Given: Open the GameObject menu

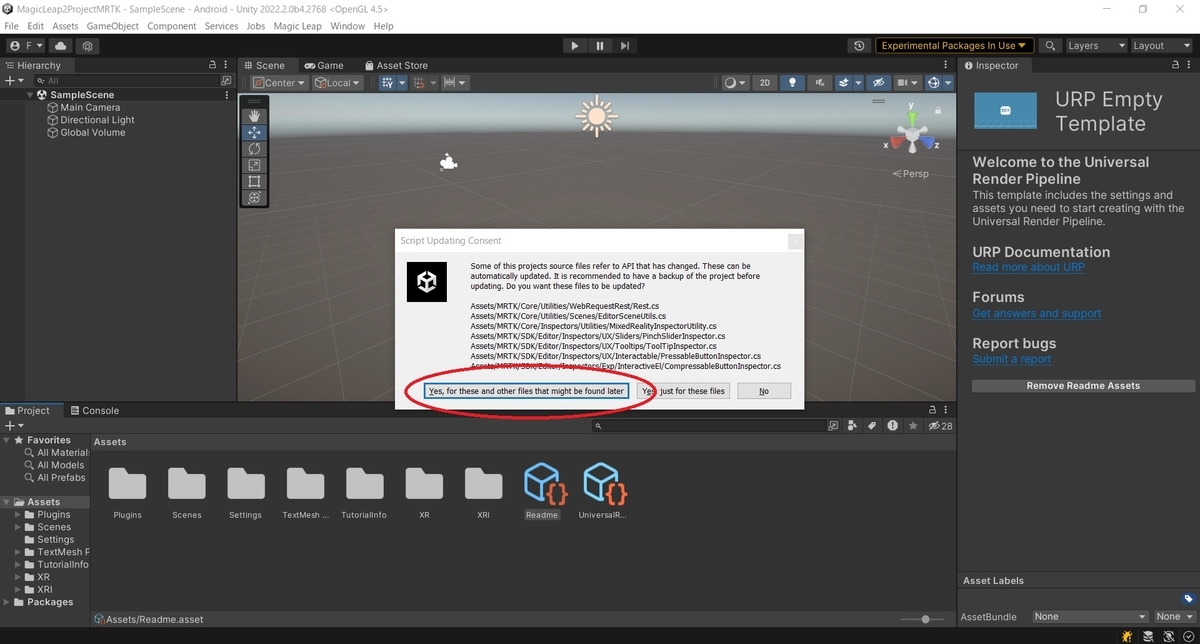Looking at the screenshot, I should (113, 26).
